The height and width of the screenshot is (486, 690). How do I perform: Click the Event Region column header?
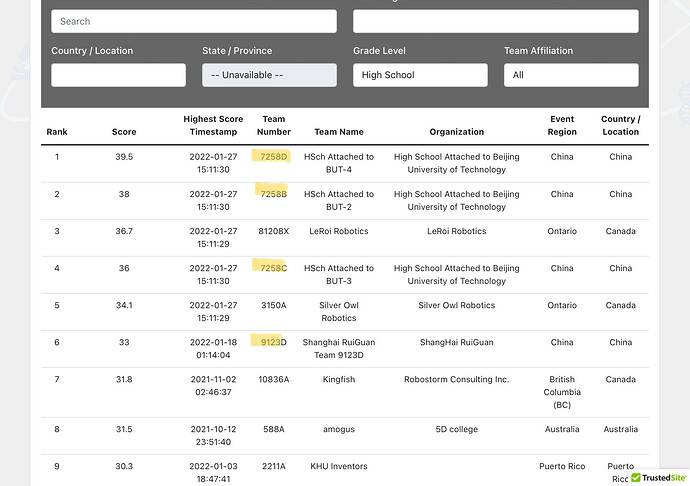(x=562, y=125)
